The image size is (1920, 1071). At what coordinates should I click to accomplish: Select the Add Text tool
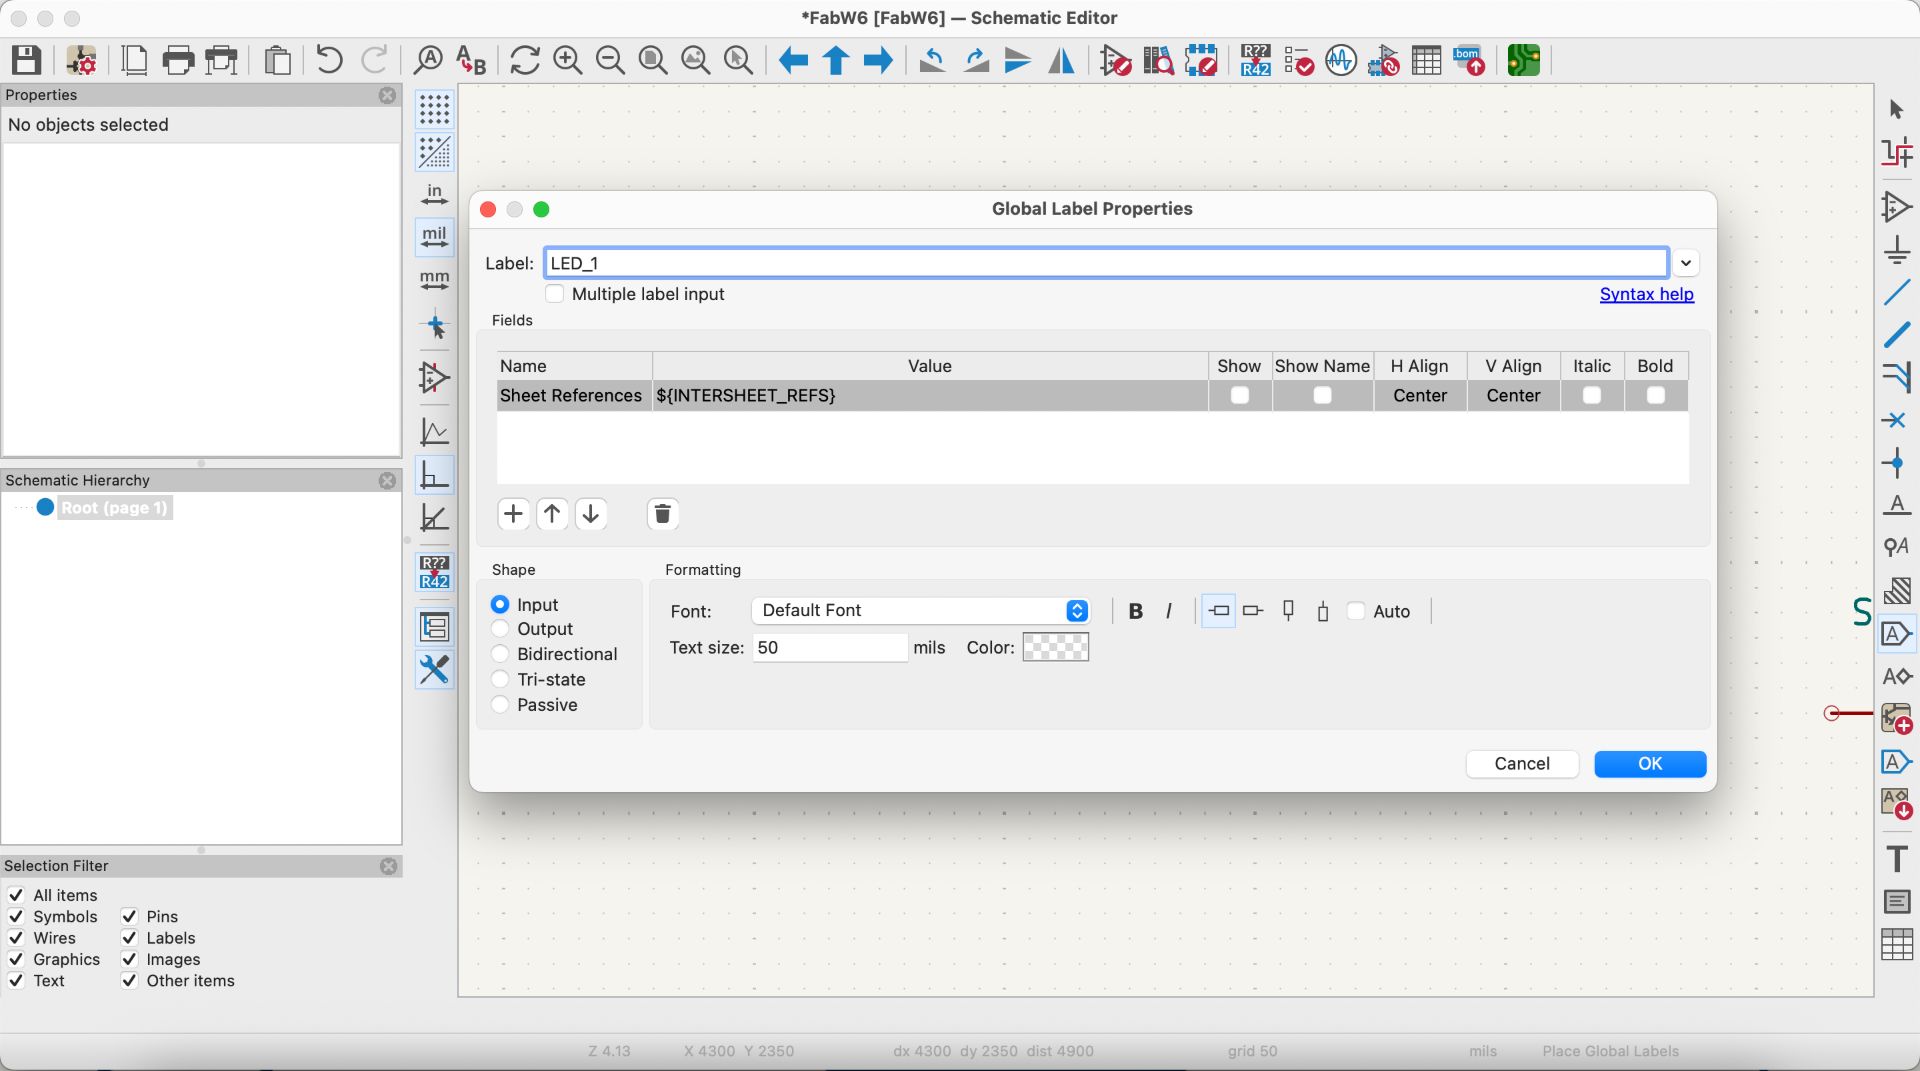coord(1896,859)
